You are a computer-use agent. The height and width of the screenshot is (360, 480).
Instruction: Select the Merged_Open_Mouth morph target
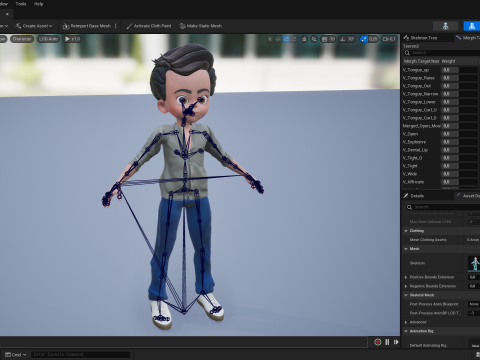pyautogui.click(x=422, y=126)
